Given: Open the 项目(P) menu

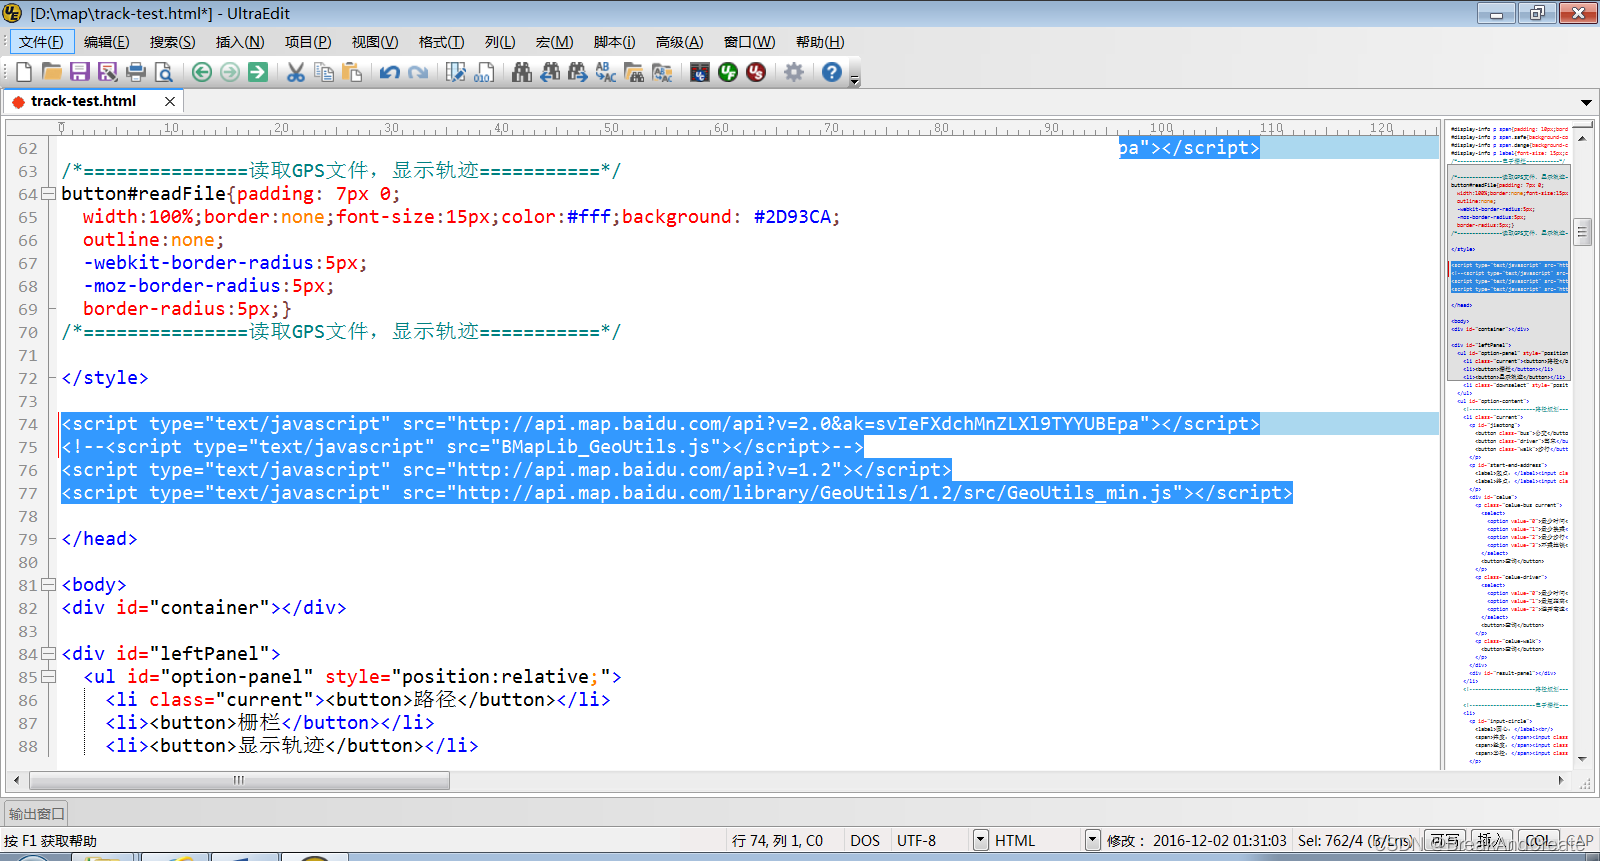Looking at the screenshot, I should 308,42.
